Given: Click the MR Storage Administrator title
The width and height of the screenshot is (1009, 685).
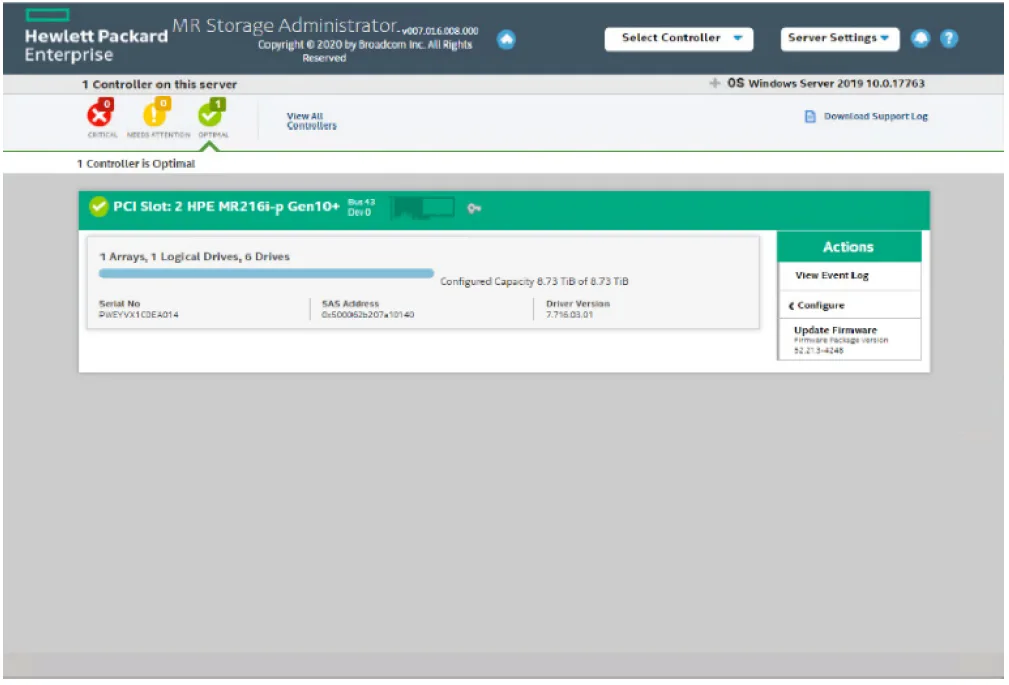Looking at the screenshot, I should (285, 25).
